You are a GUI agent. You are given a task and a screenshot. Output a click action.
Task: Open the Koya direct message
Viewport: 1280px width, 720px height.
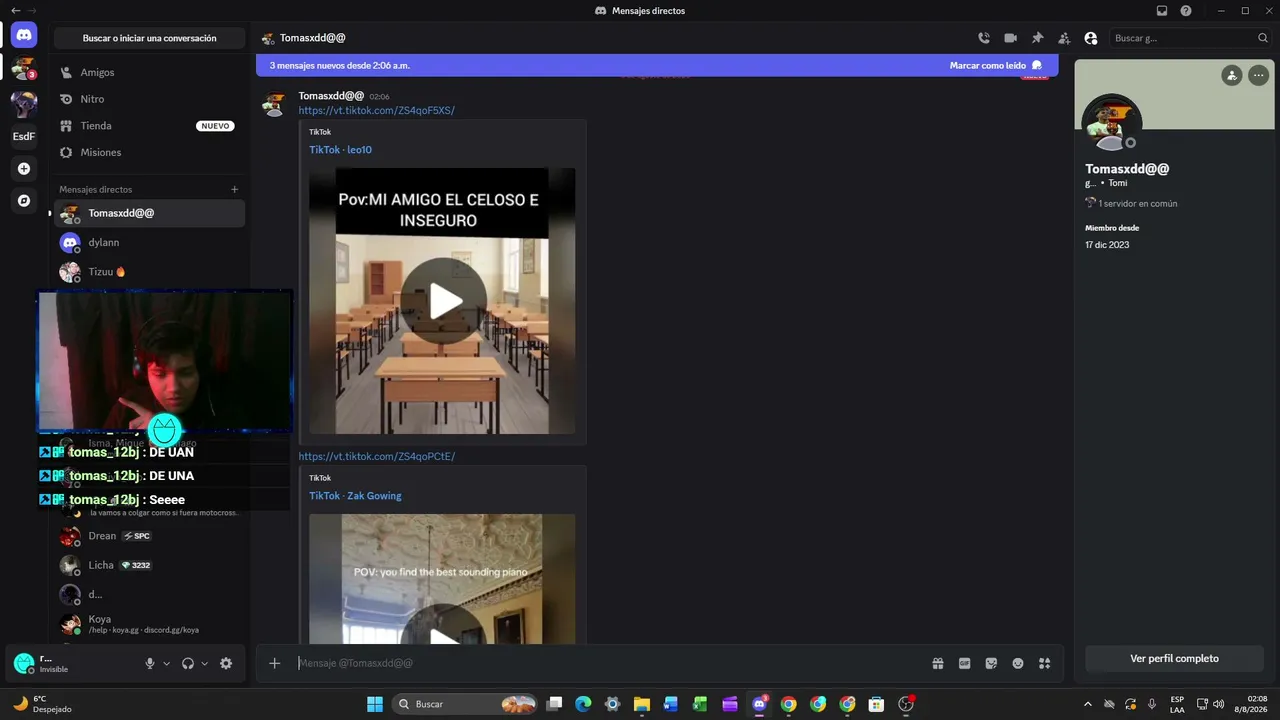pyautogui.click(x=150, y=624)
